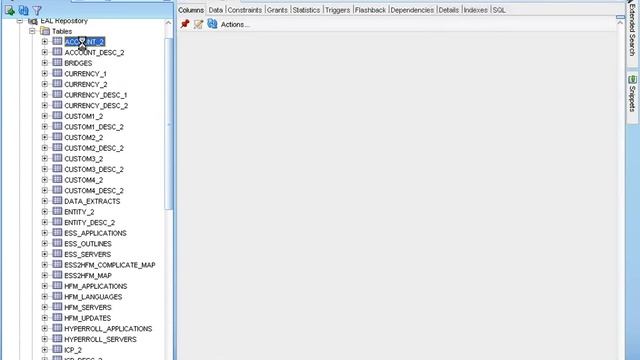This screenshot has width=640, height=360.
Task: Click the red pin freeze view icon
Action: click(185, 24)
